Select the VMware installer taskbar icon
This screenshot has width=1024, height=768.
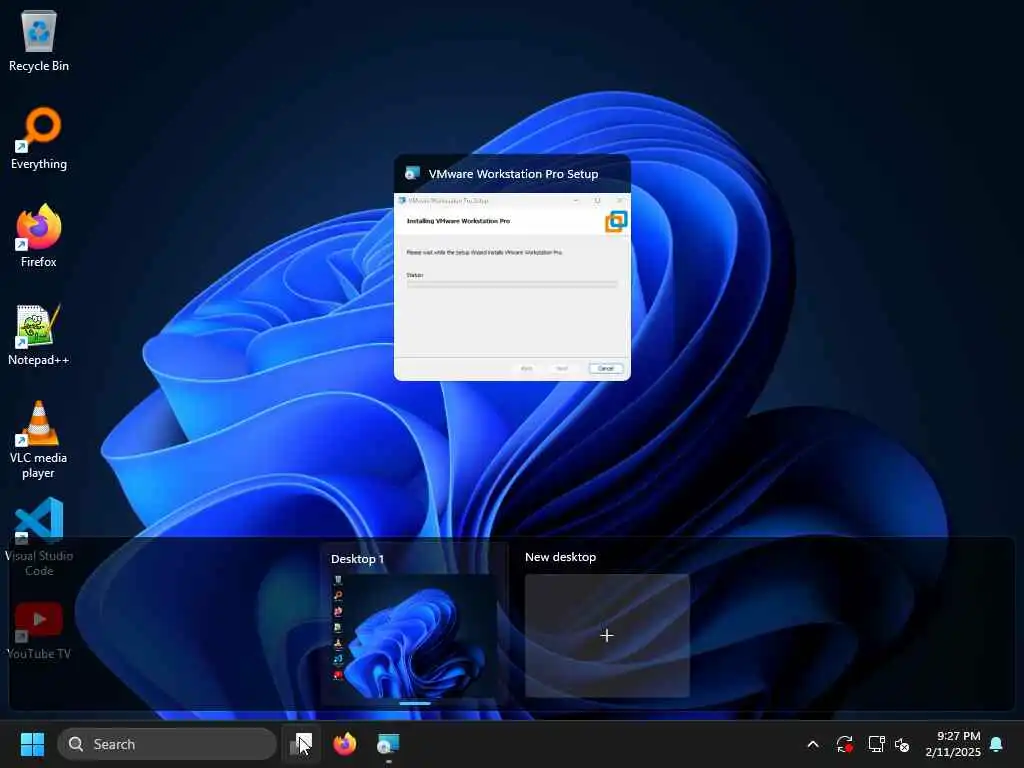point(389,744)
